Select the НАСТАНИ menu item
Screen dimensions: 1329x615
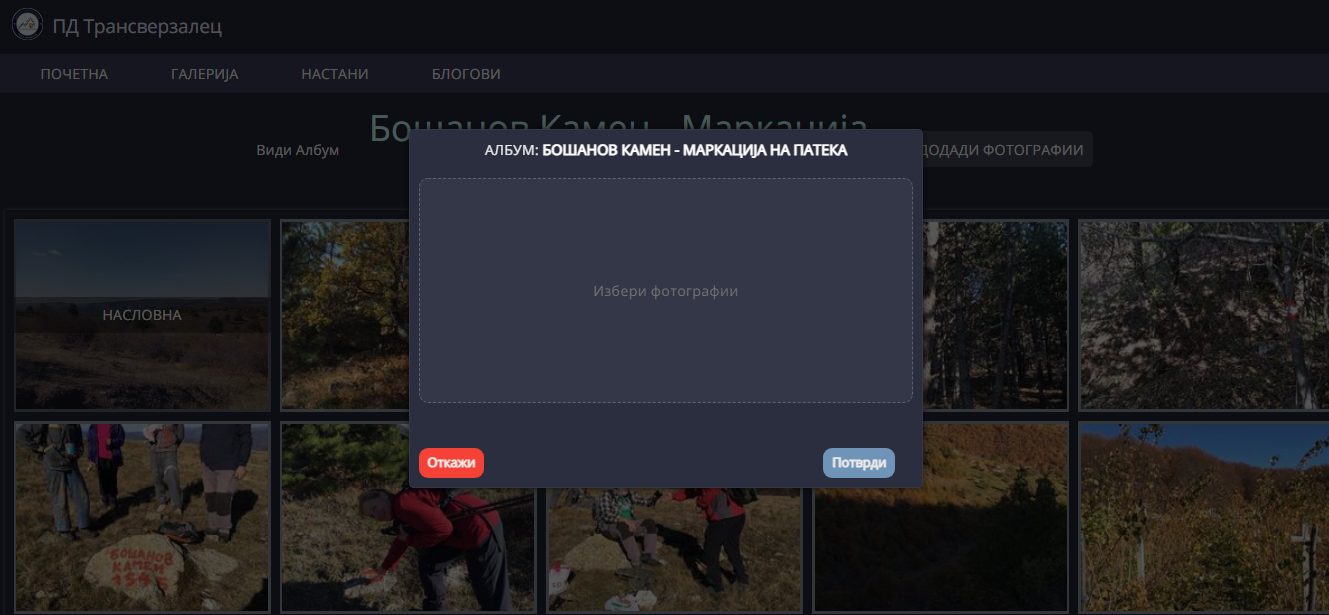(335, 74)
